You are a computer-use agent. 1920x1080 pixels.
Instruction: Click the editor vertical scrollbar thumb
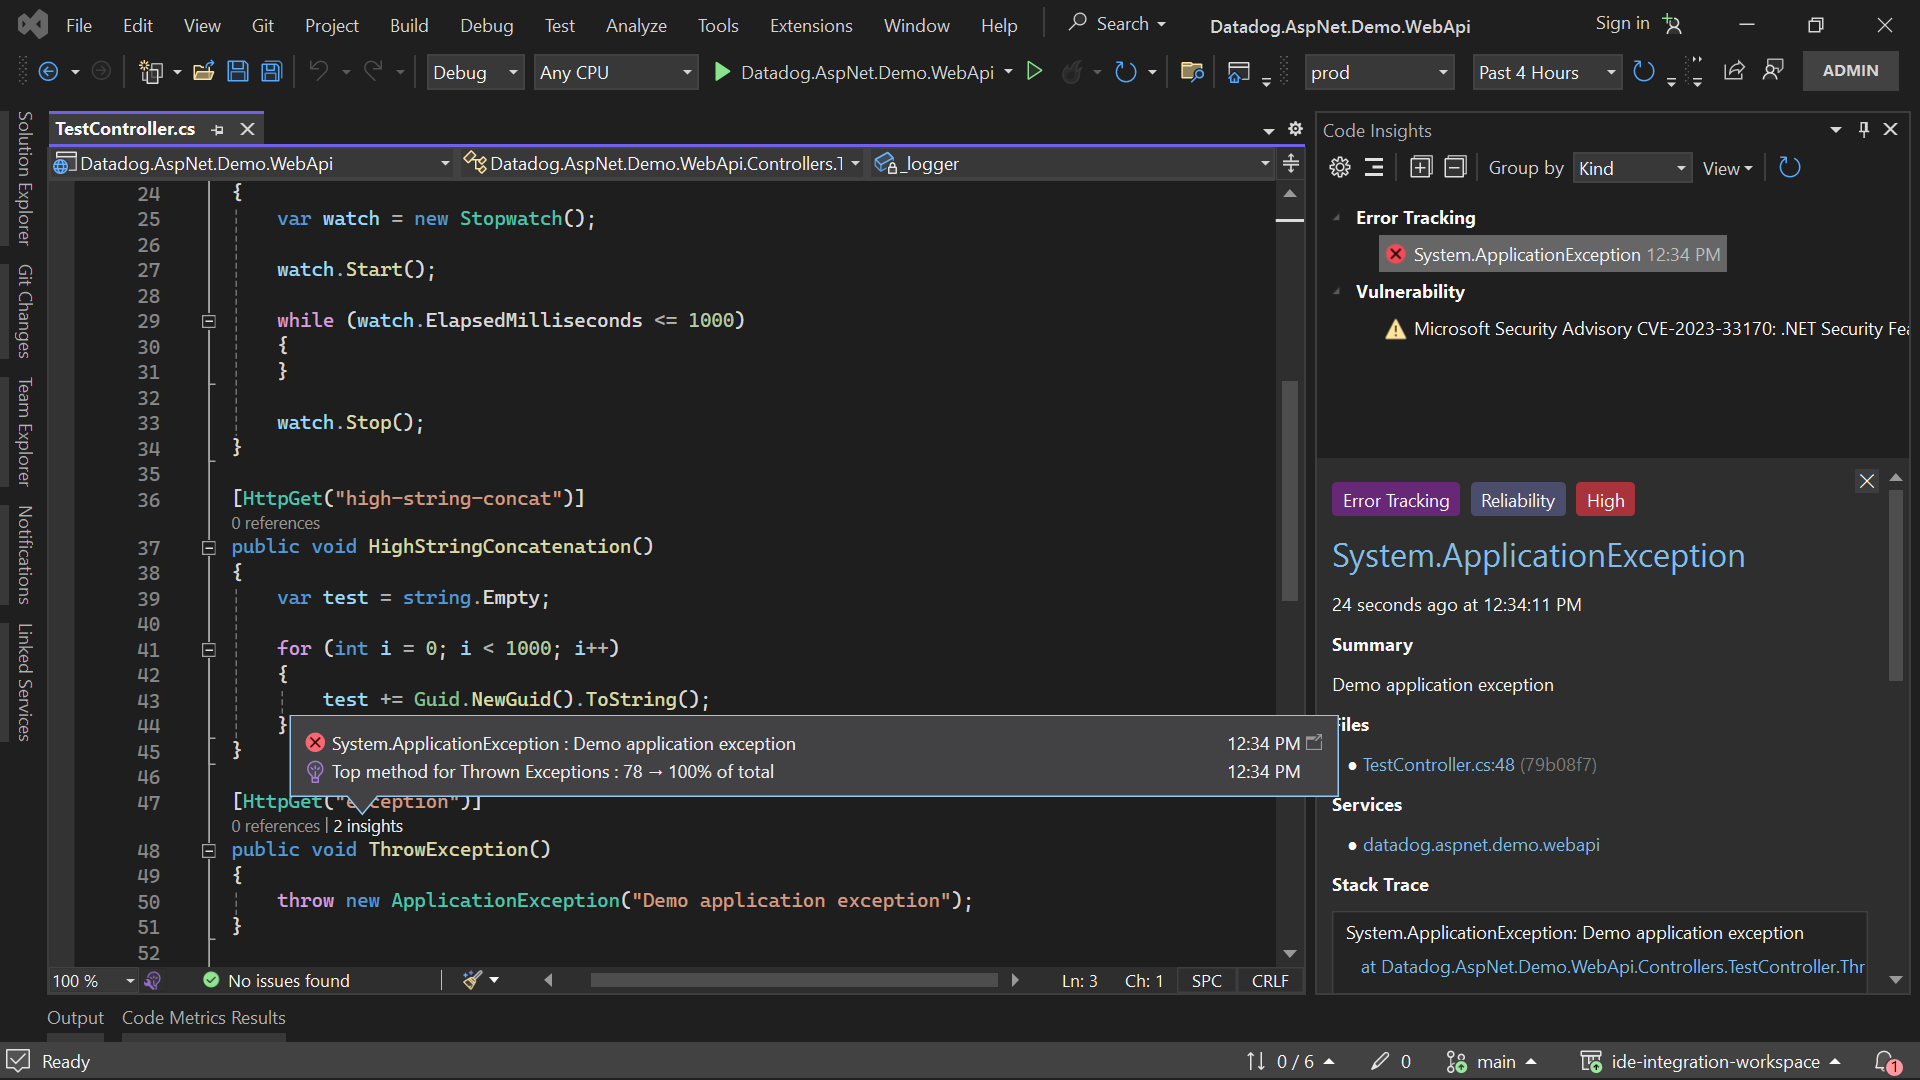1290,490
